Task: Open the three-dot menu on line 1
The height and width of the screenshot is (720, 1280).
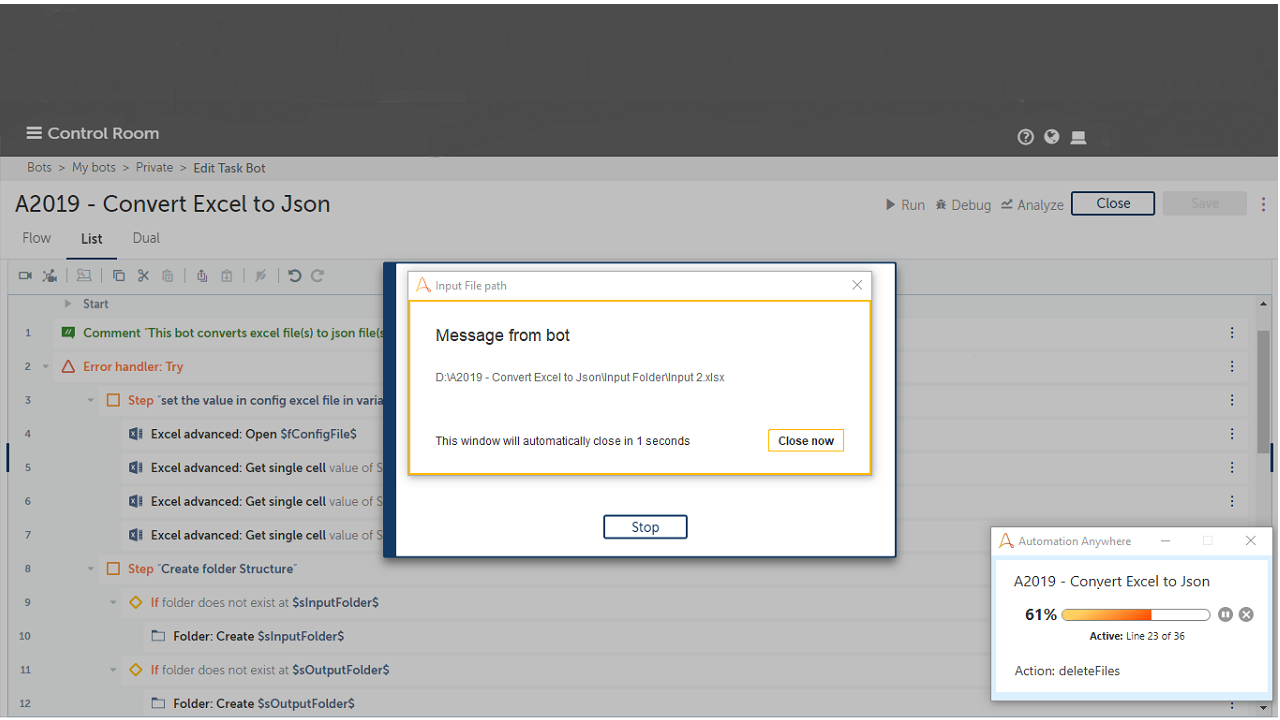Action: tap(1232, 333)
